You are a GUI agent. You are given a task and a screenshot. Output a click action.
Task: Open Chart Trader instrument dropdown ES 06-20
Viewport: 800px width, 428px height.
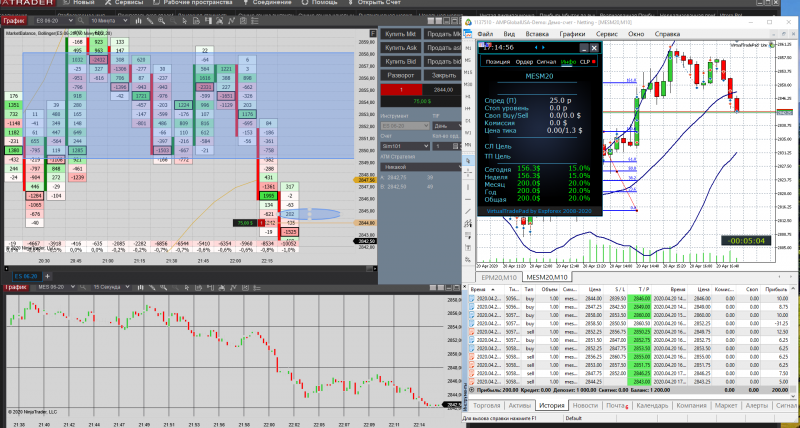[405, 125]
